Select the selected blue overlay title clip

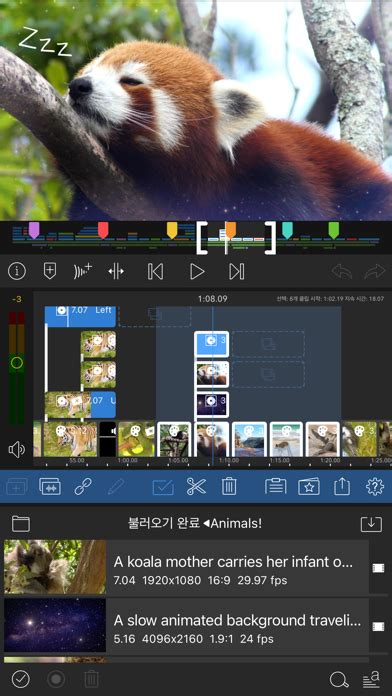coord(212,344)
